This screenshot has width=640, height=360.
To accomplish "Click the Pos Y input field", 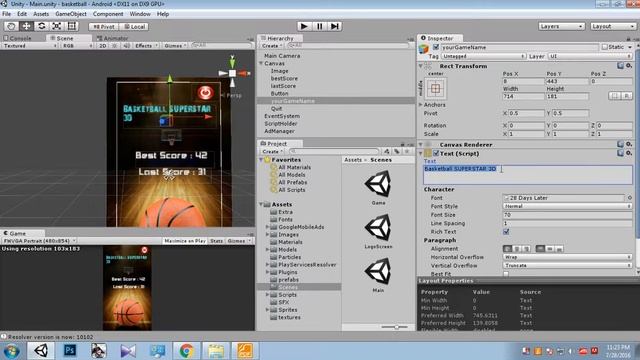I will 567,81.
